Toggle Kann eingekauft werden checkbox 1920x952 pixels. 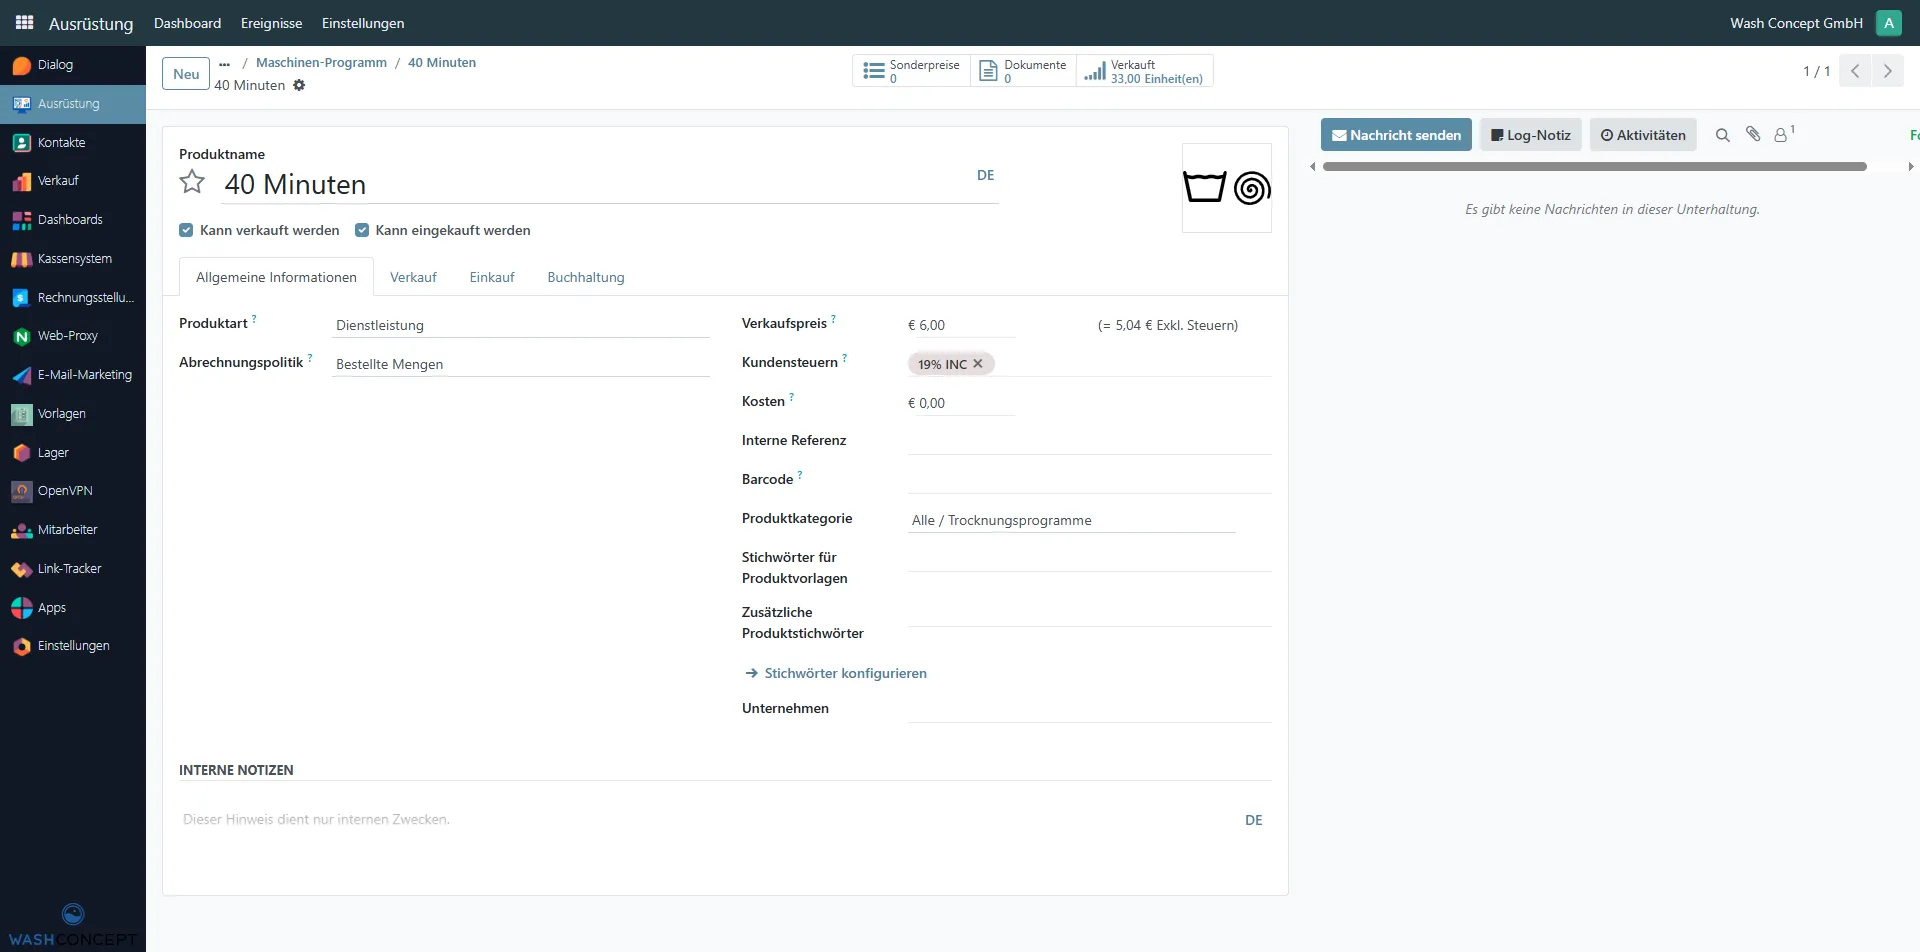[362, 230]
